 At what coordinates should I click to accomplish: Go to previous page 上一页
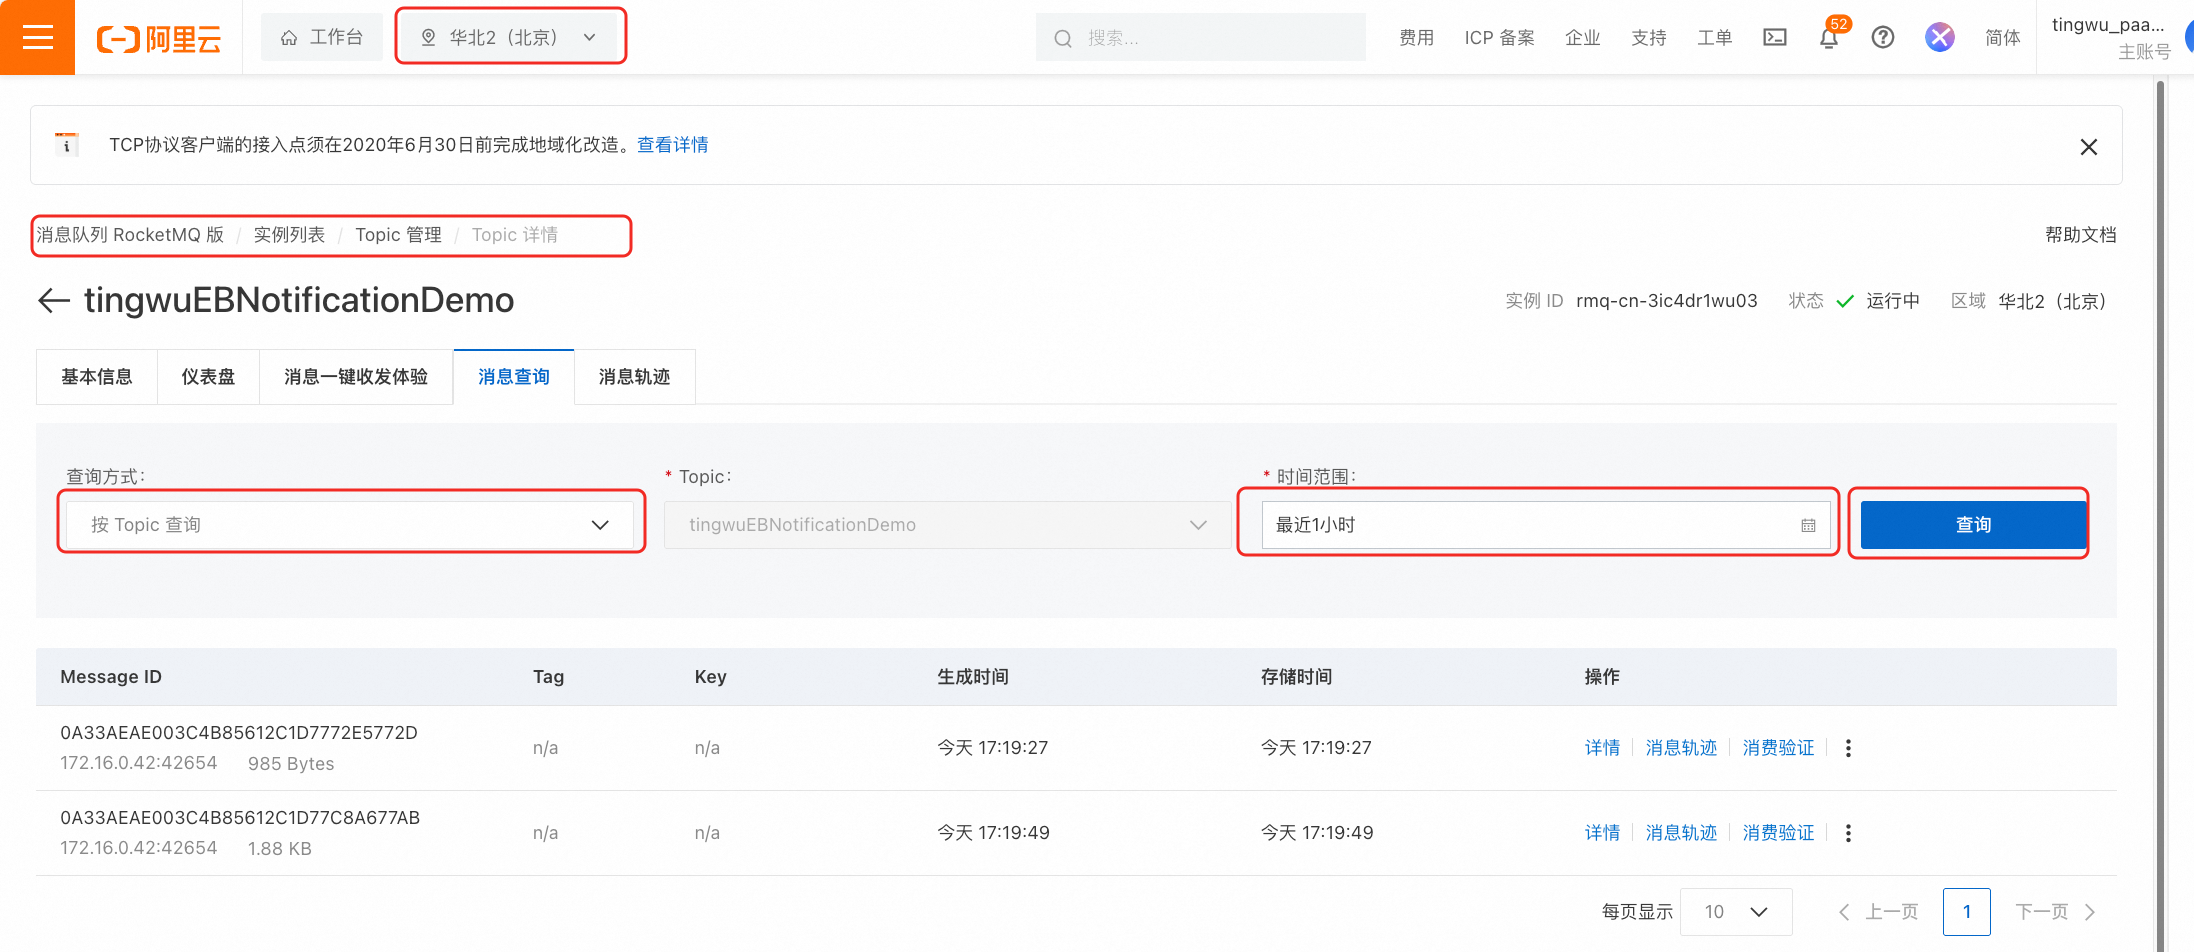click(1879, 912)
